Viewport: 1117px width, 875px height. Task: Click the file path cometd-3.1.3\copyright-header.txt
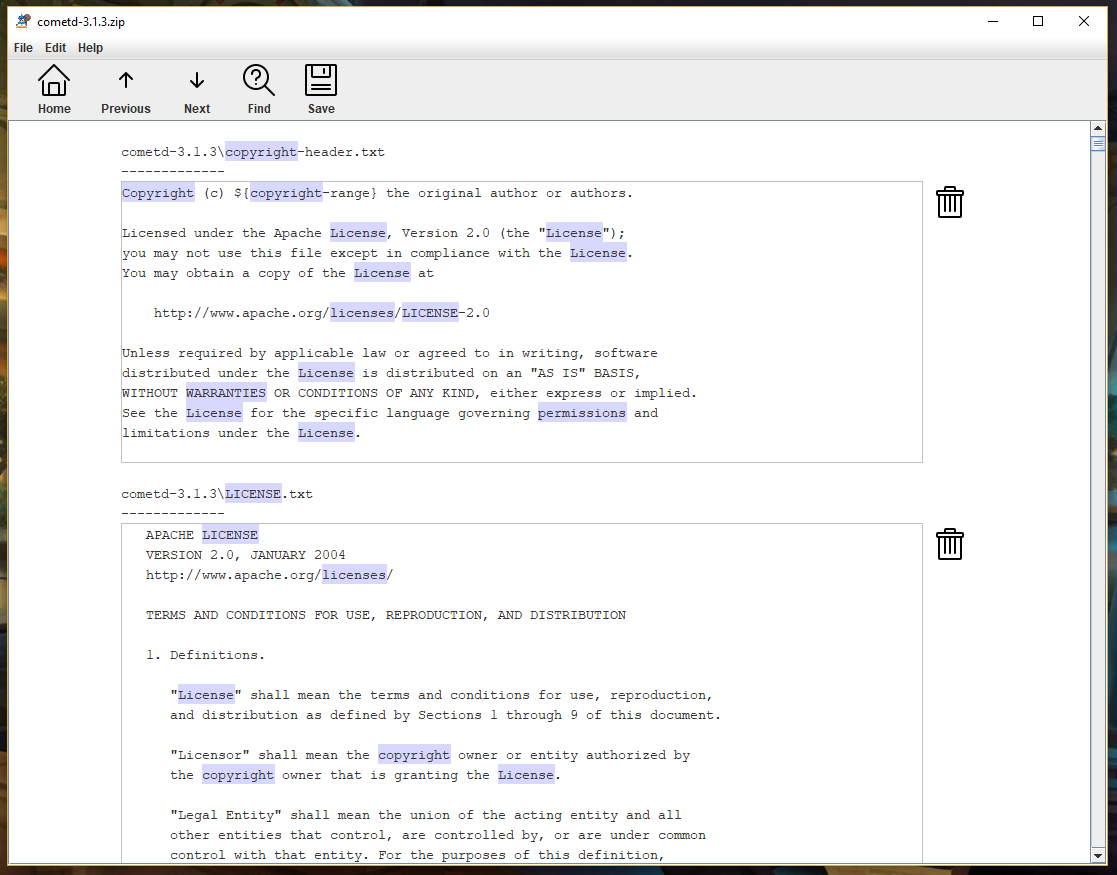click(253, 152)
